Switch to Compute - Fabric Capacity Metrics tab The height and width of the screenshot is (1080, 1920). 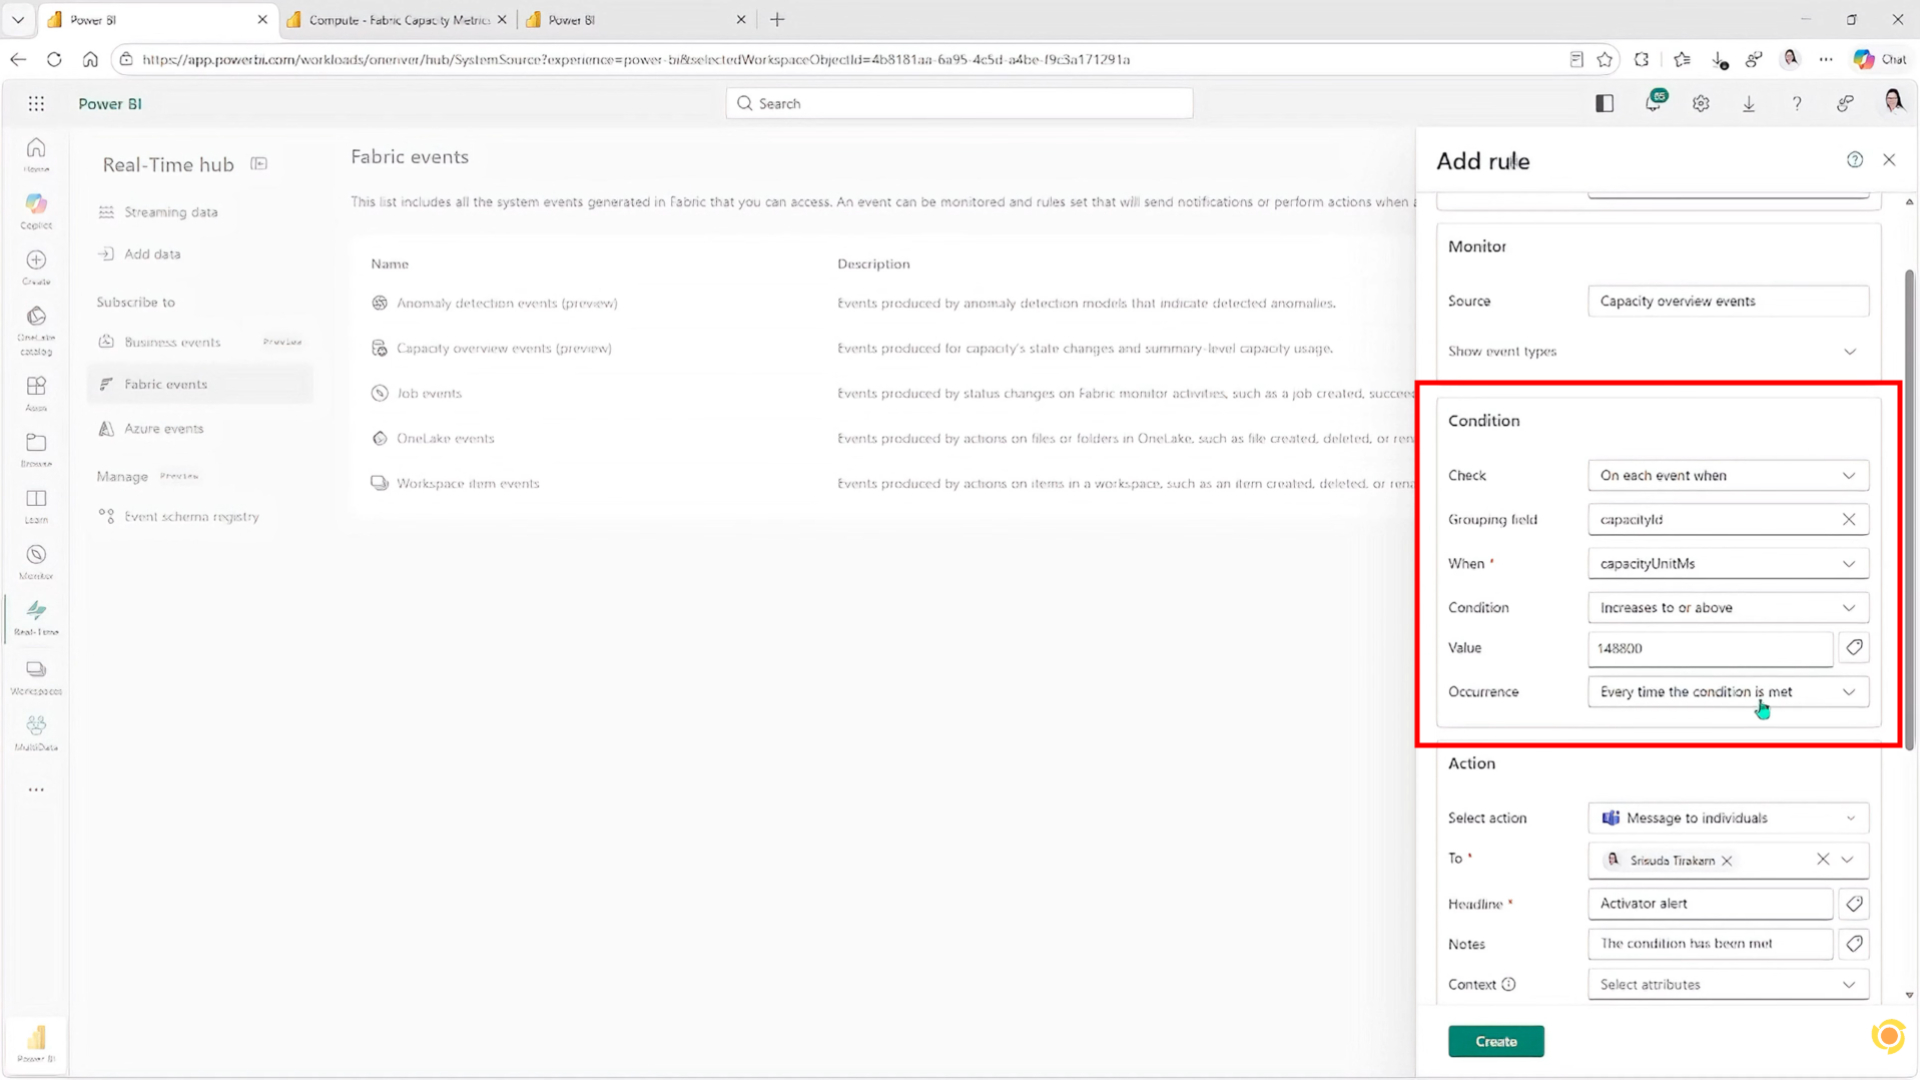[397, 20]
